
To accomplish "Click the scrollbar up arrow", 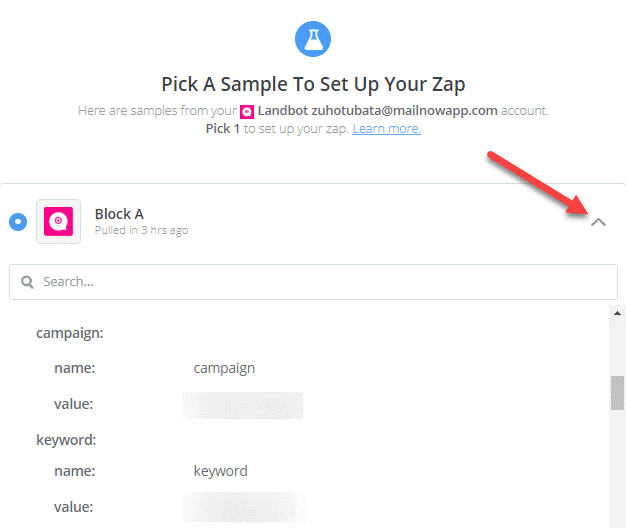I will coord(617,313).
